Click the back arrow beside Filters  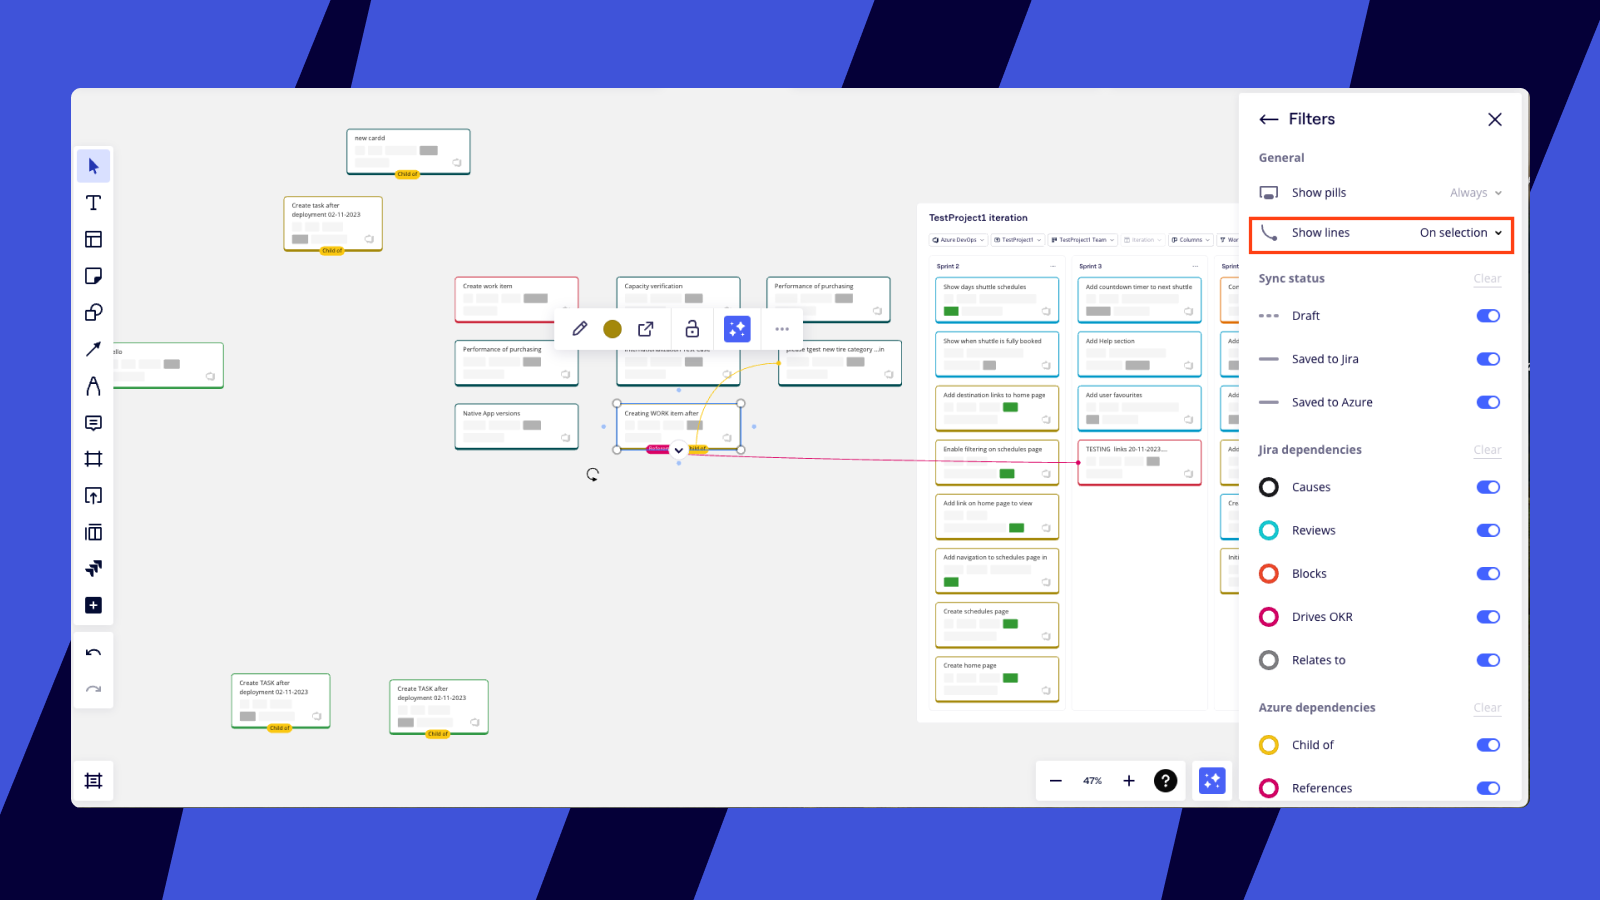pos(1268,119)
